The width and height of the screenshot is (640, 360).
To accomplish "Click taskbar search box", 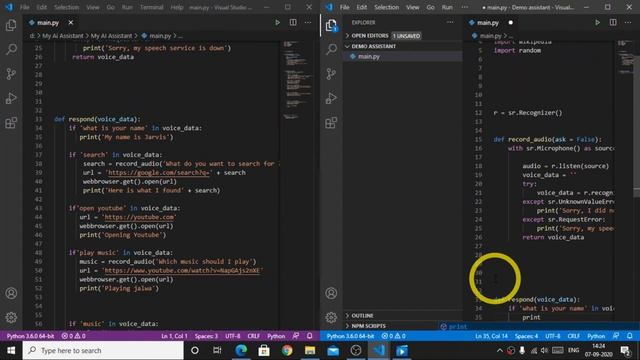I will tap(103, 350).
